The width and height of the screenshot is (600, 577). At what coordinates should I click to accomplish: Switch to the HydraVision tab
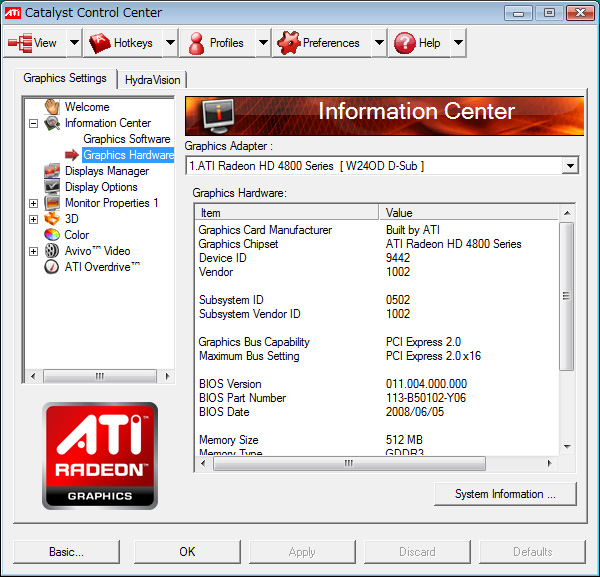click(152, 80)
